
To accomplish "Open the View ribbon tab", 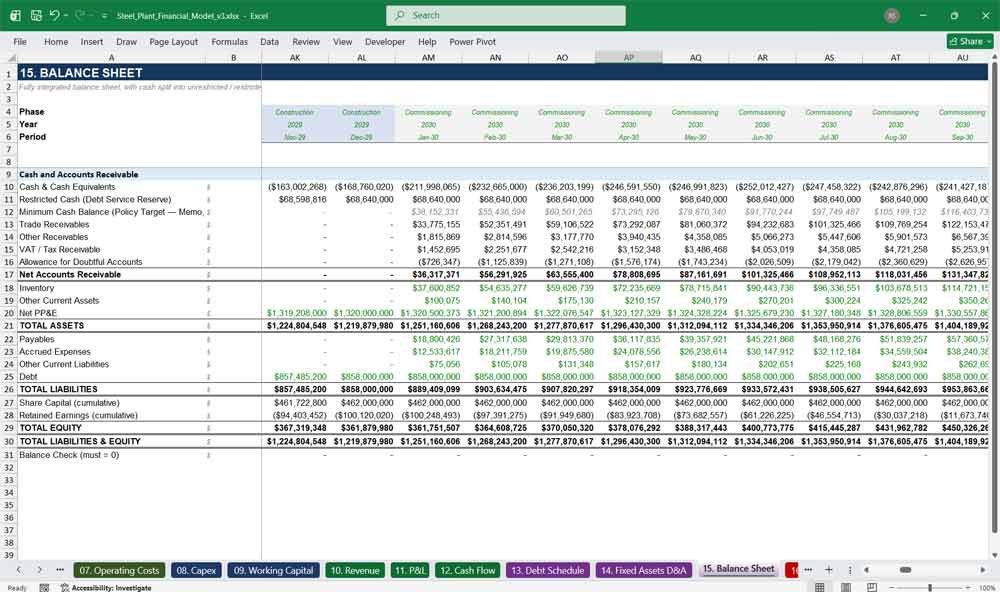I will coord(342,41).
